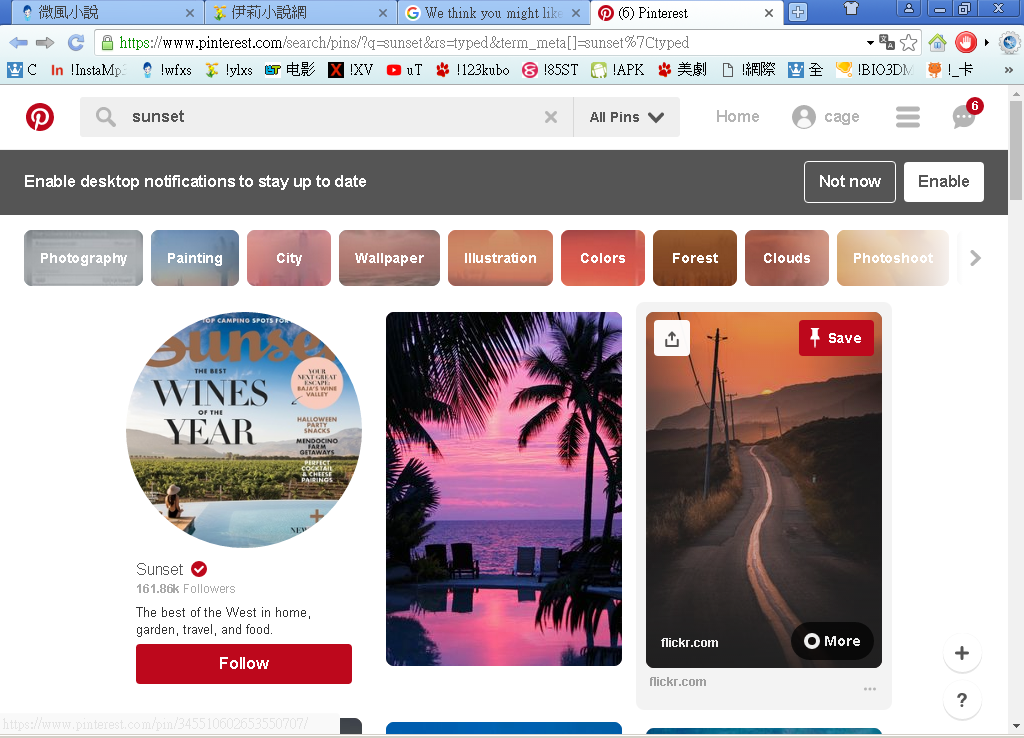Viewport: 1024px width, 738px height.
Task: Open the !APK bookmark
Action: click(617, 70)
